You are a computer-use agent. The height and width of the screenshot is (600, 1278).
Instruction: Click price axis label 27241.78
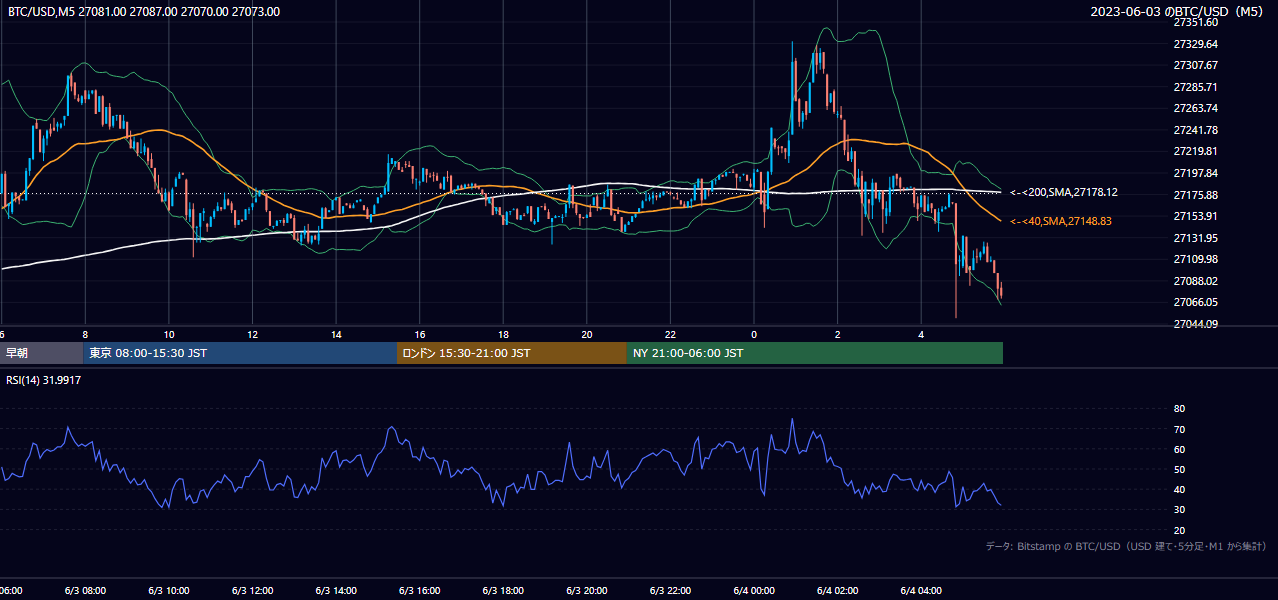(1195, 130)
